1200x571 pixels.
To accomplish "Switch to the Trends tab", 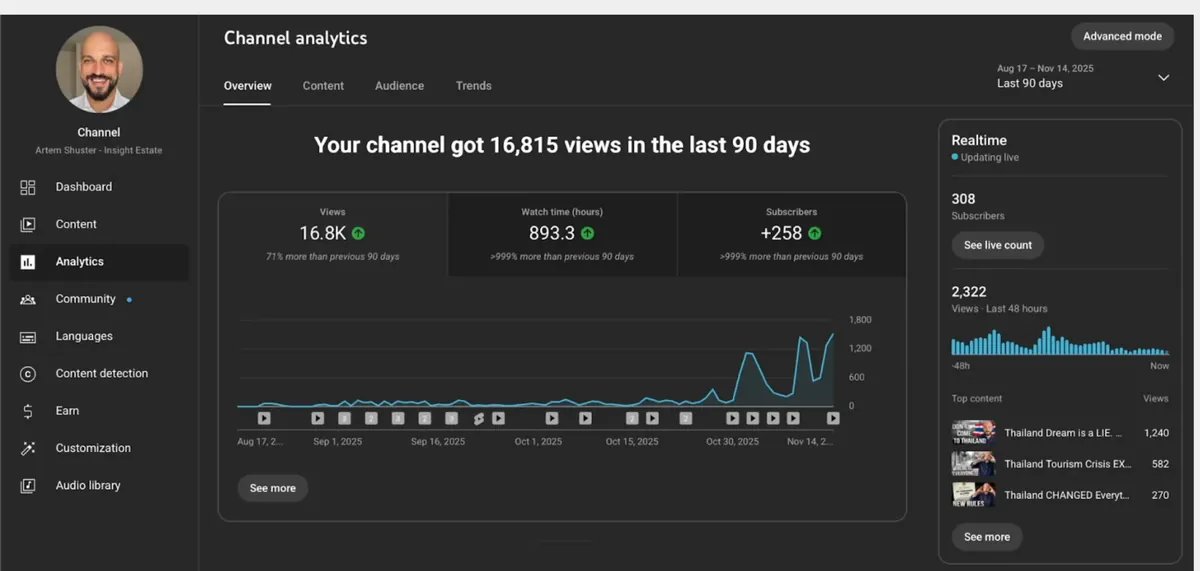I will 473,86.
